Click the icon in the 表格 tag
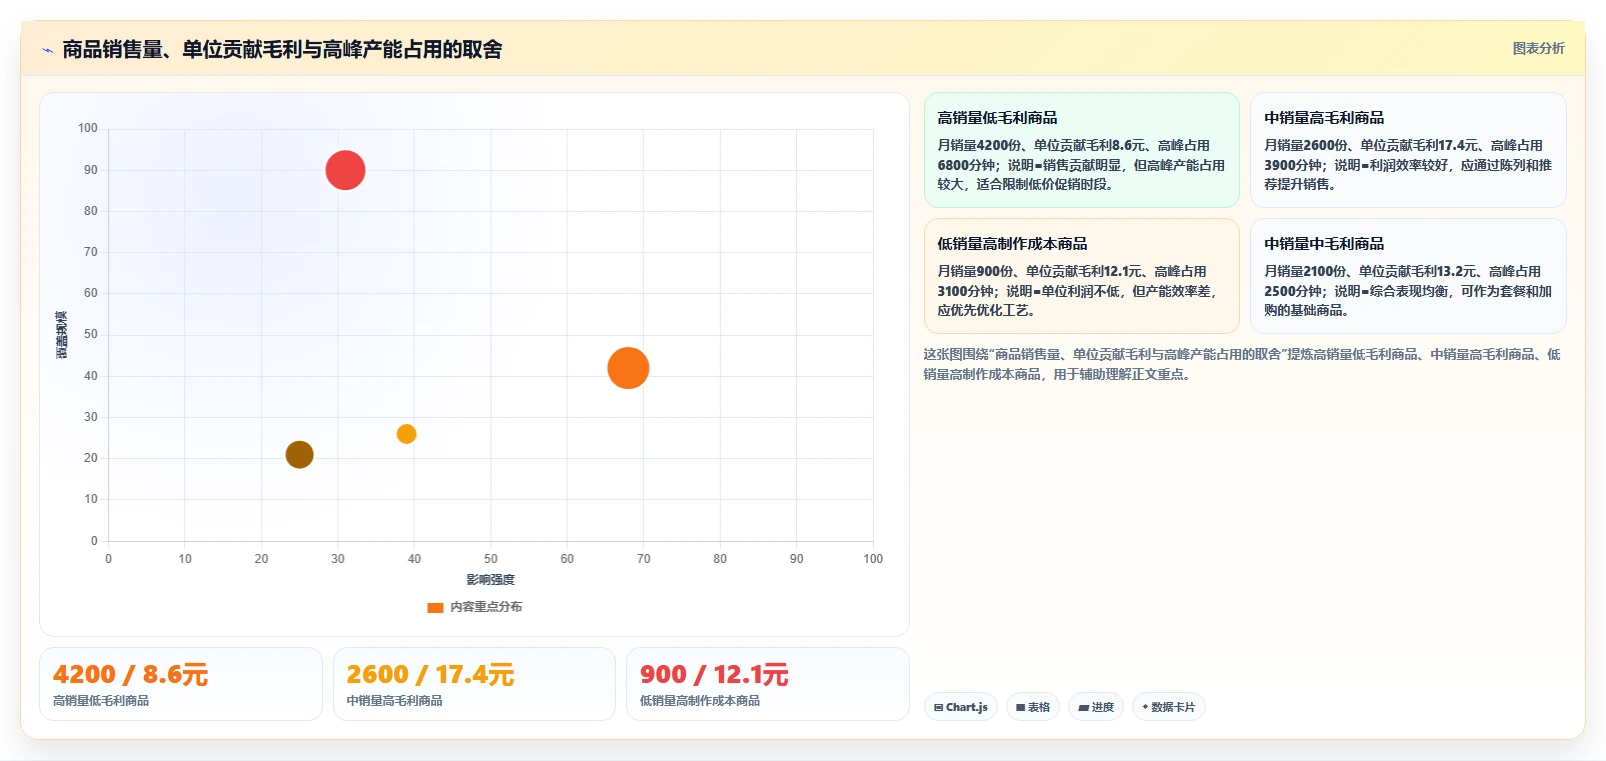Screen dimensions: 1606x761 (1020, 707)
